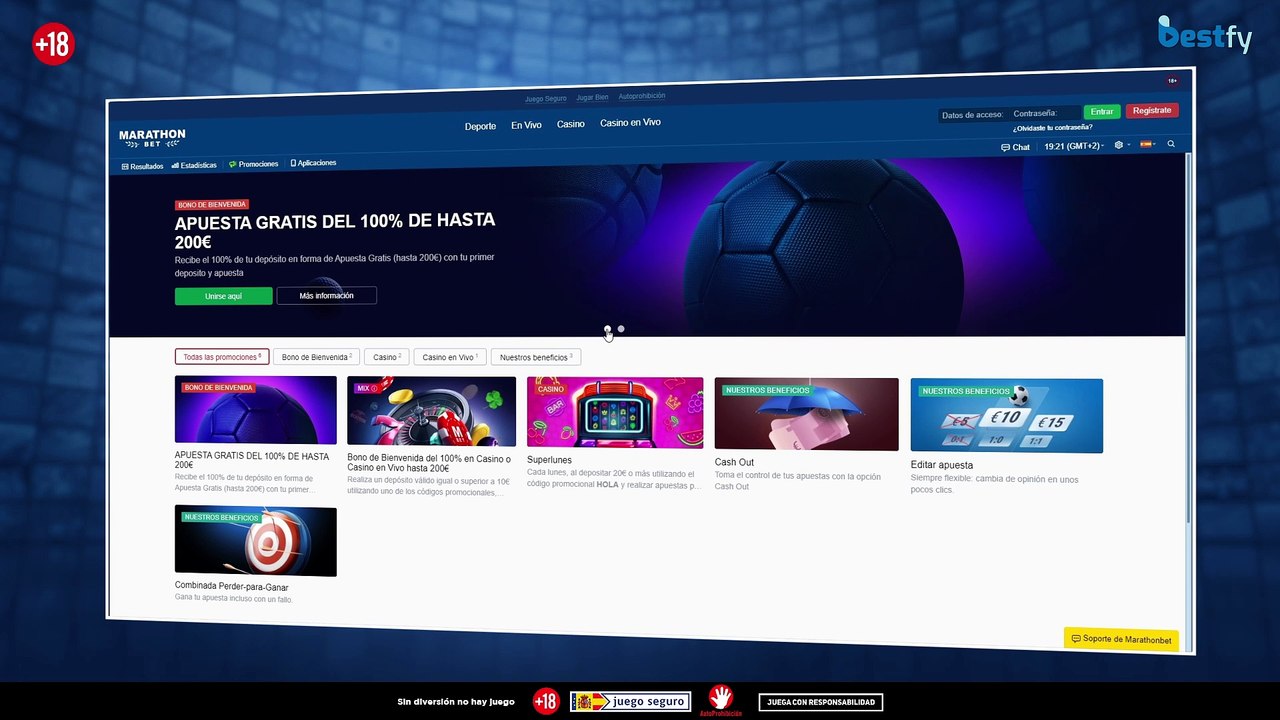Follow the Autoprohibición top link

642,96
